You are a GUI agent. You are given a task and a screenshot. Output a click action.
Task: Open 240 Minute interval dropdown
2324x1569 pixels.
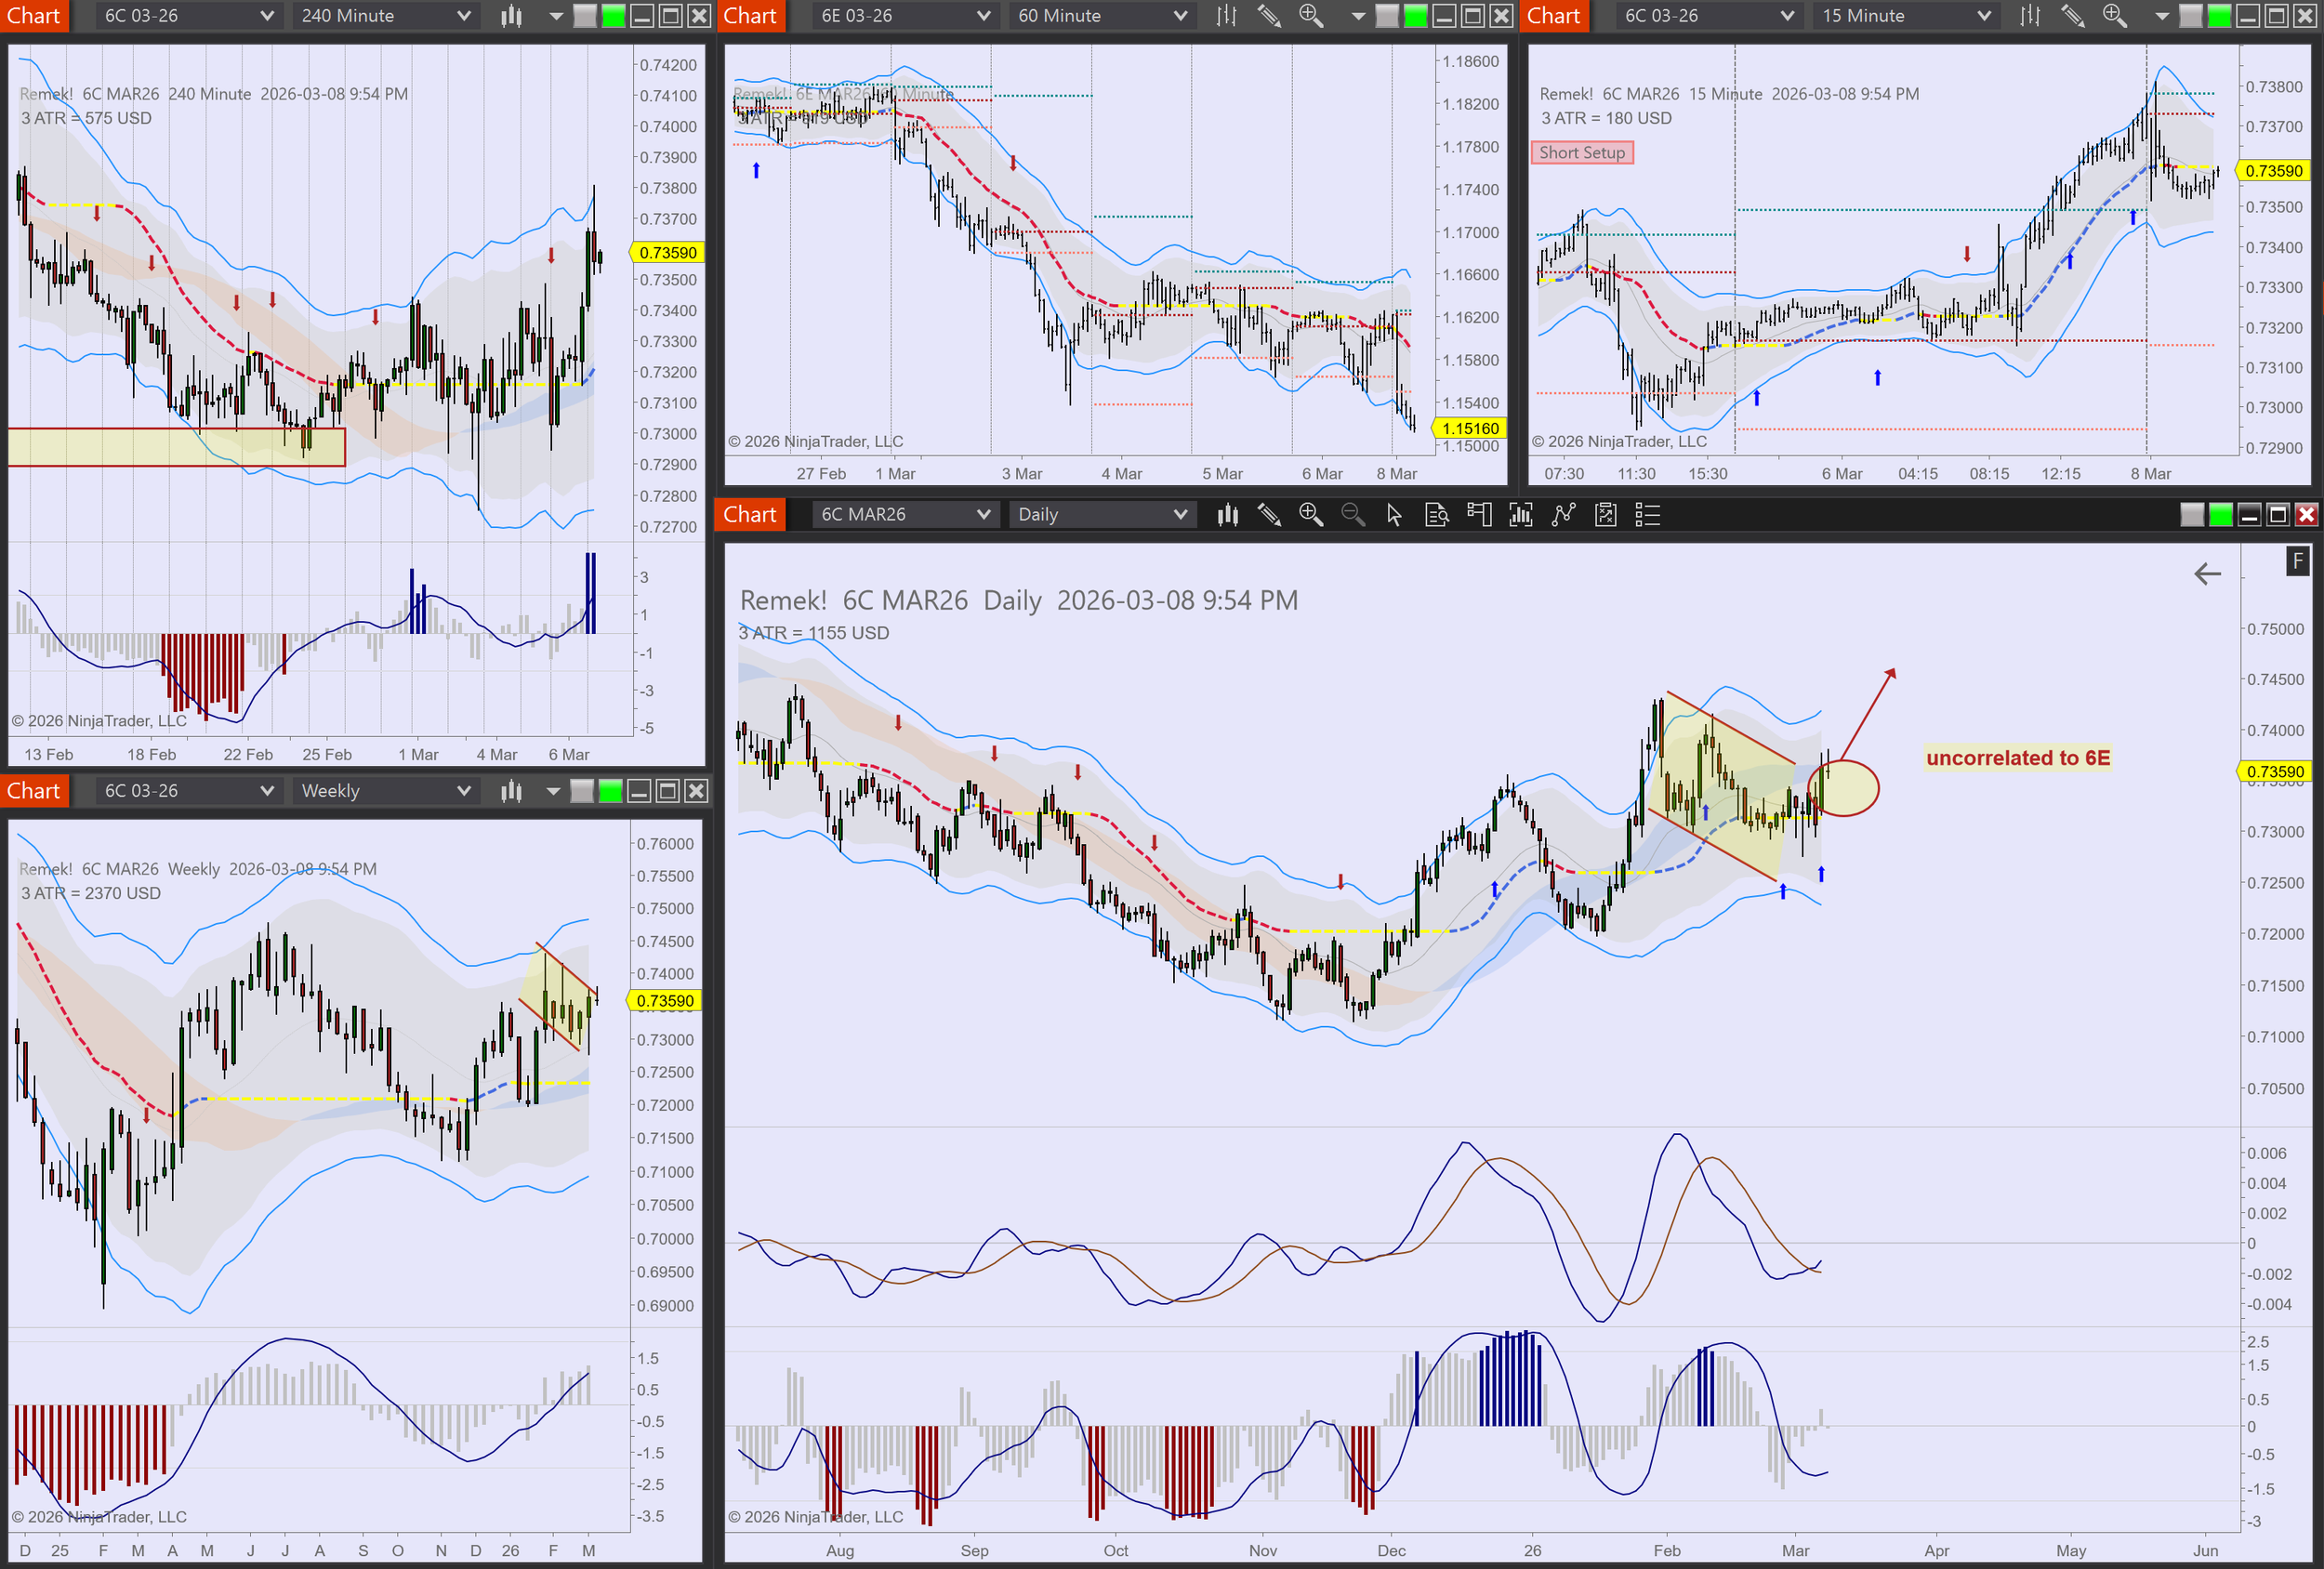tap(385, 16)
